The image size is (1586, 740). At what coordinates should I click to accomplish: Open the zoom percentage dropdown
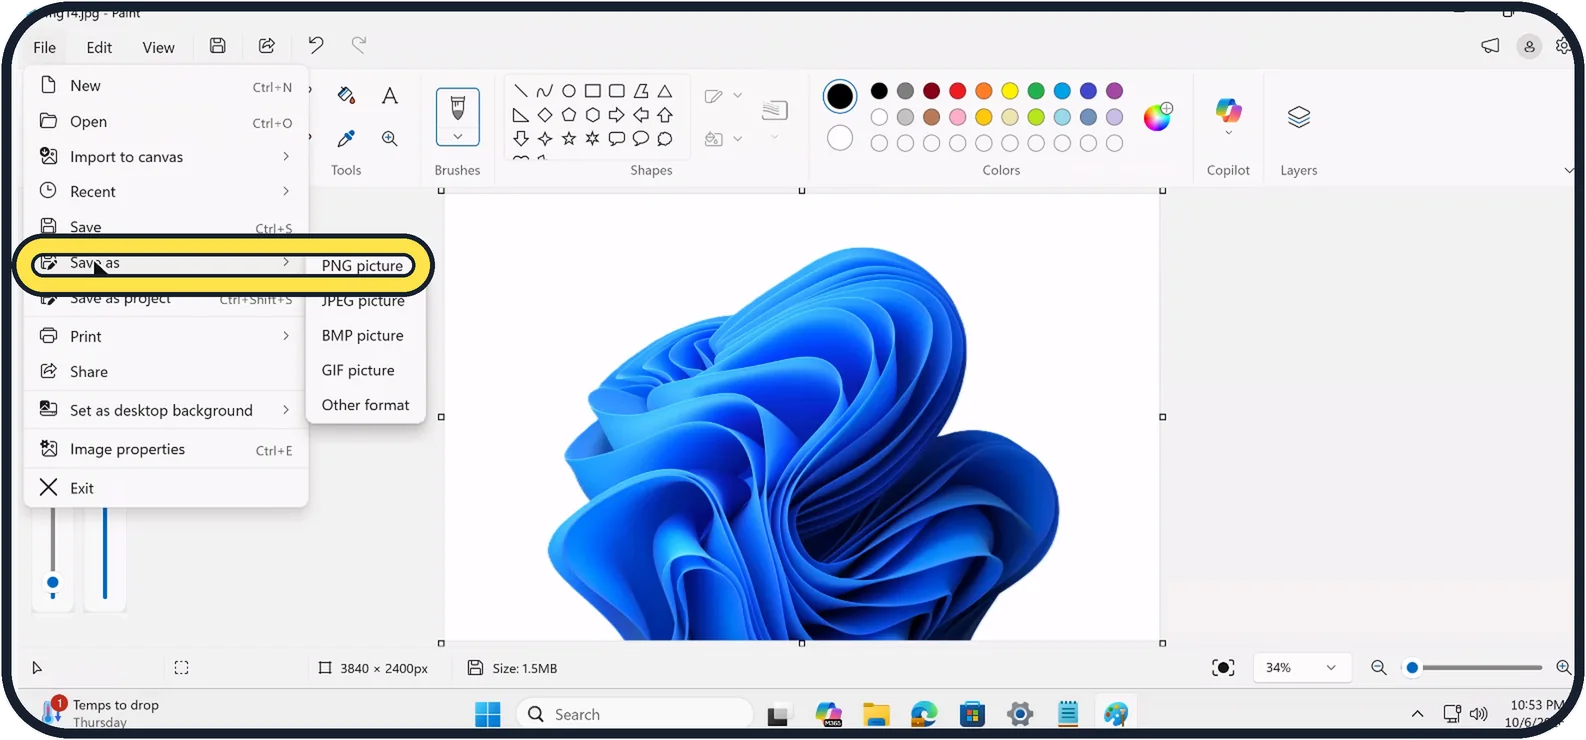tap(1302, 668)
